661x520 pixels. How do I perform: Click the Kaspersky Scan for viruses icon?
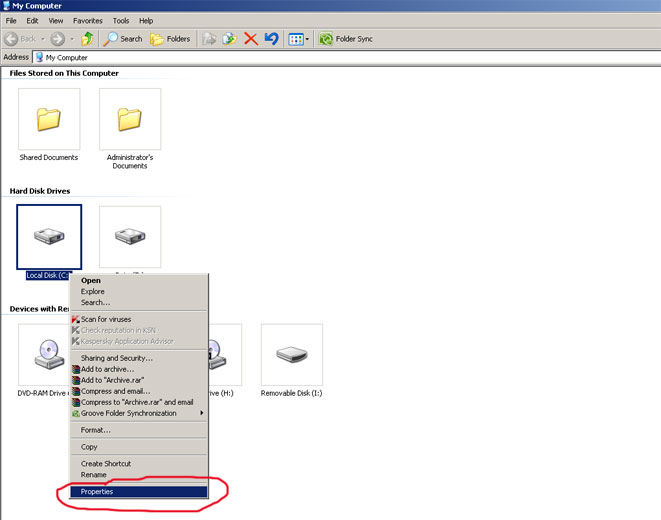76,319
